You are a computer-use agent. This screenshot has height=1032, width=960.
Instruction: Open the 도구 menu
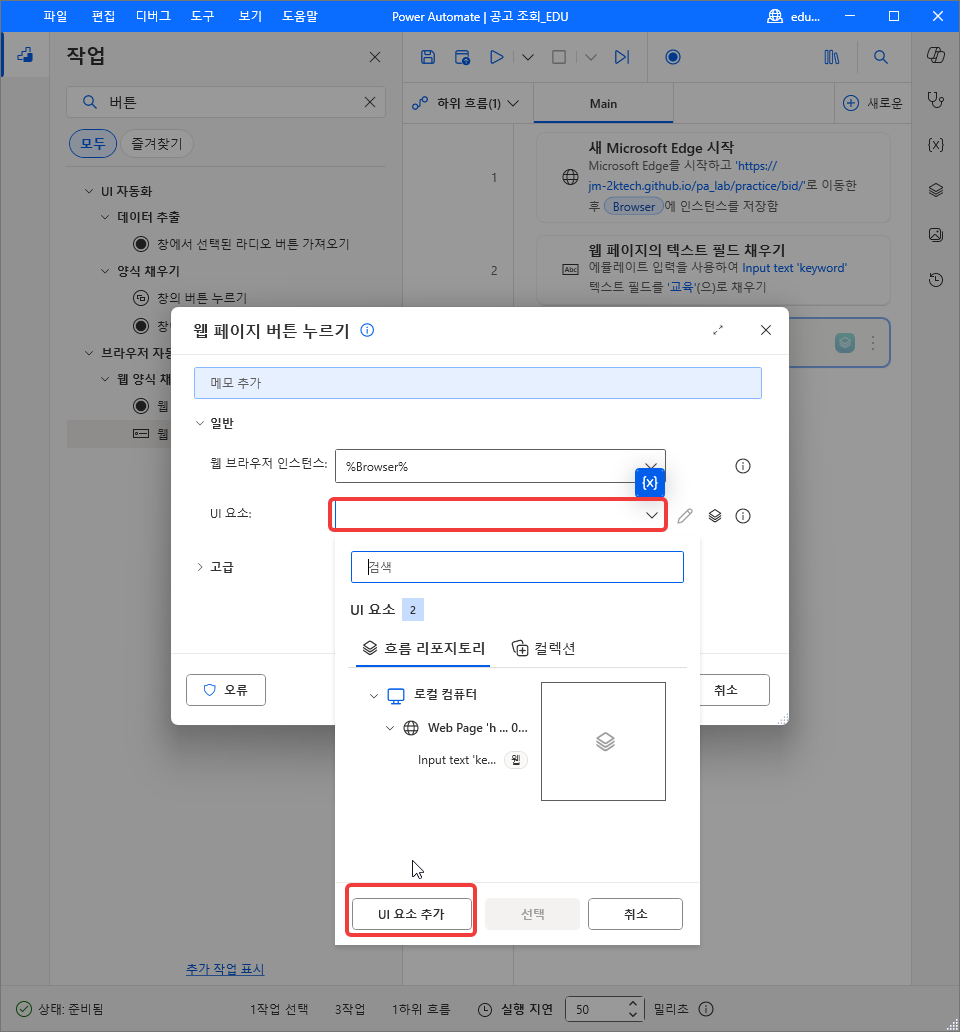coord(203,16)
